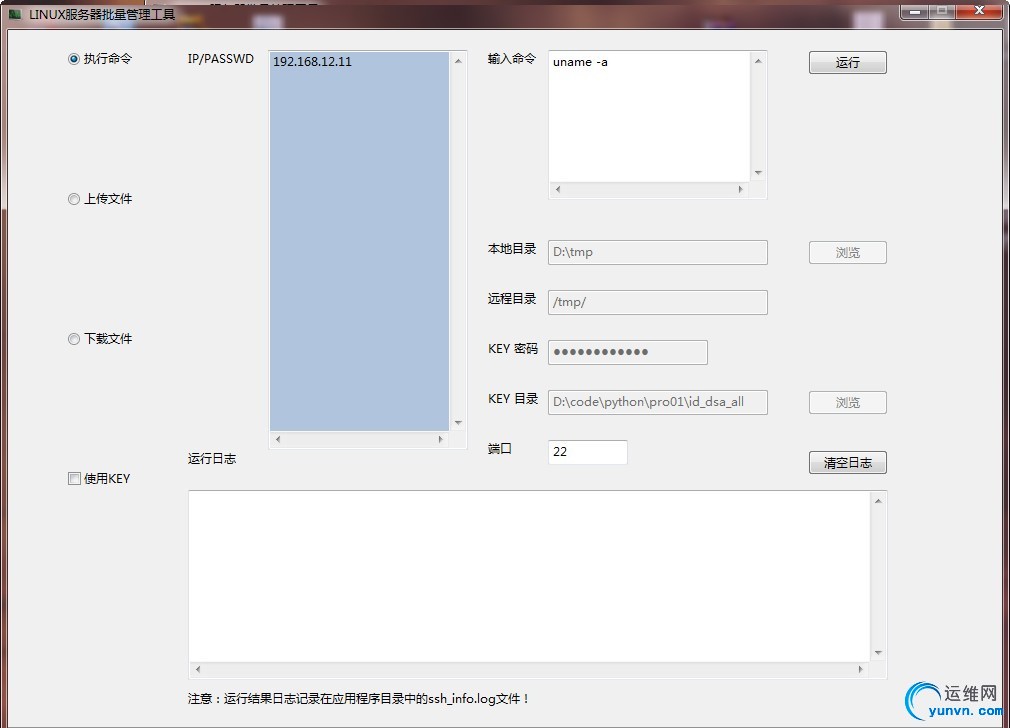Click right arrow of log horizontal scrollbar
Image resolution: width=1010 pixels, height=728 pixels.
pos(861,669)
